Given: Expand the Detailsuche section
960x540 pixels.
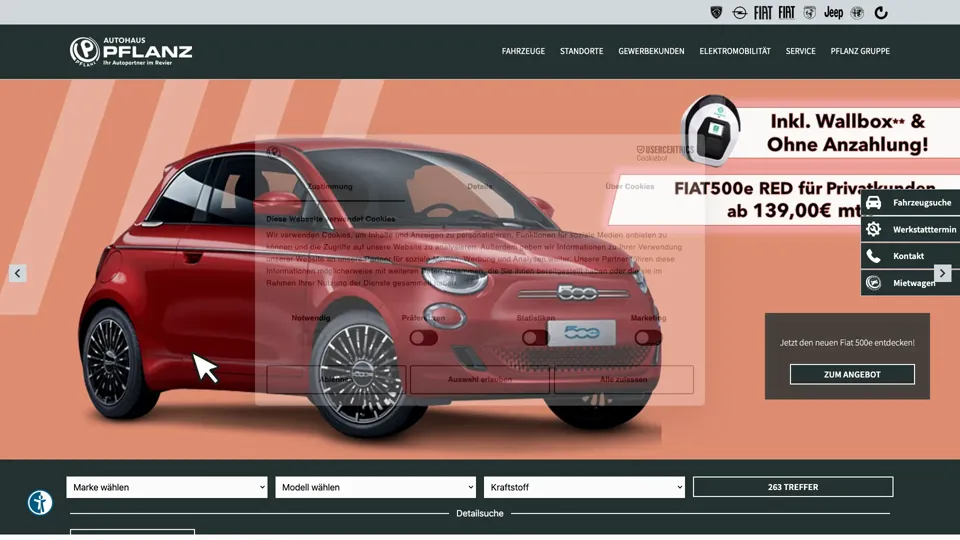Looking at the screenshot, I should [479, 514].
